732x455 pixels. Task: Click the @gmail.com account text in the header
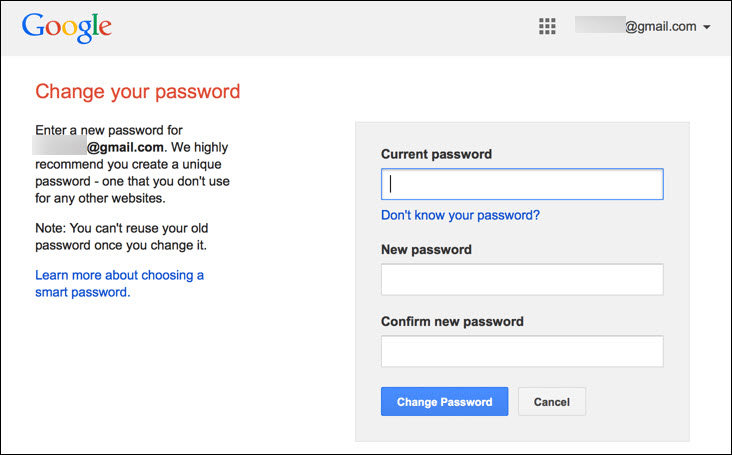[661, 27]
